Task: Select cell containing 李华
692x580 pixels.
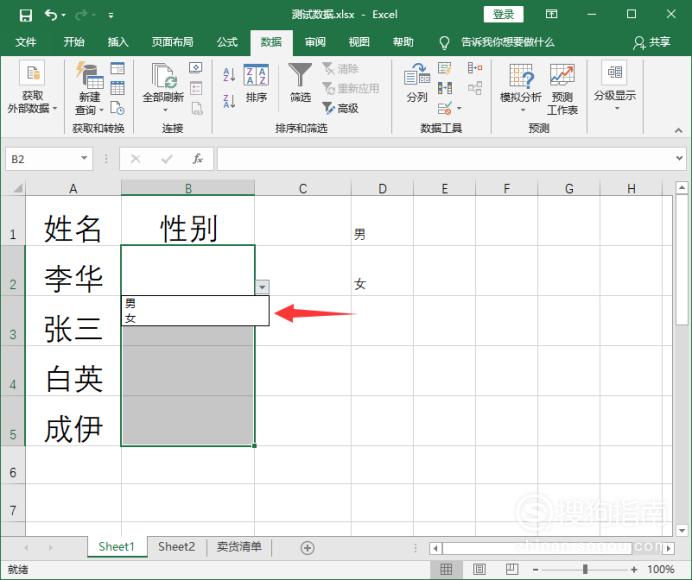Action: (x=73, y=271)
